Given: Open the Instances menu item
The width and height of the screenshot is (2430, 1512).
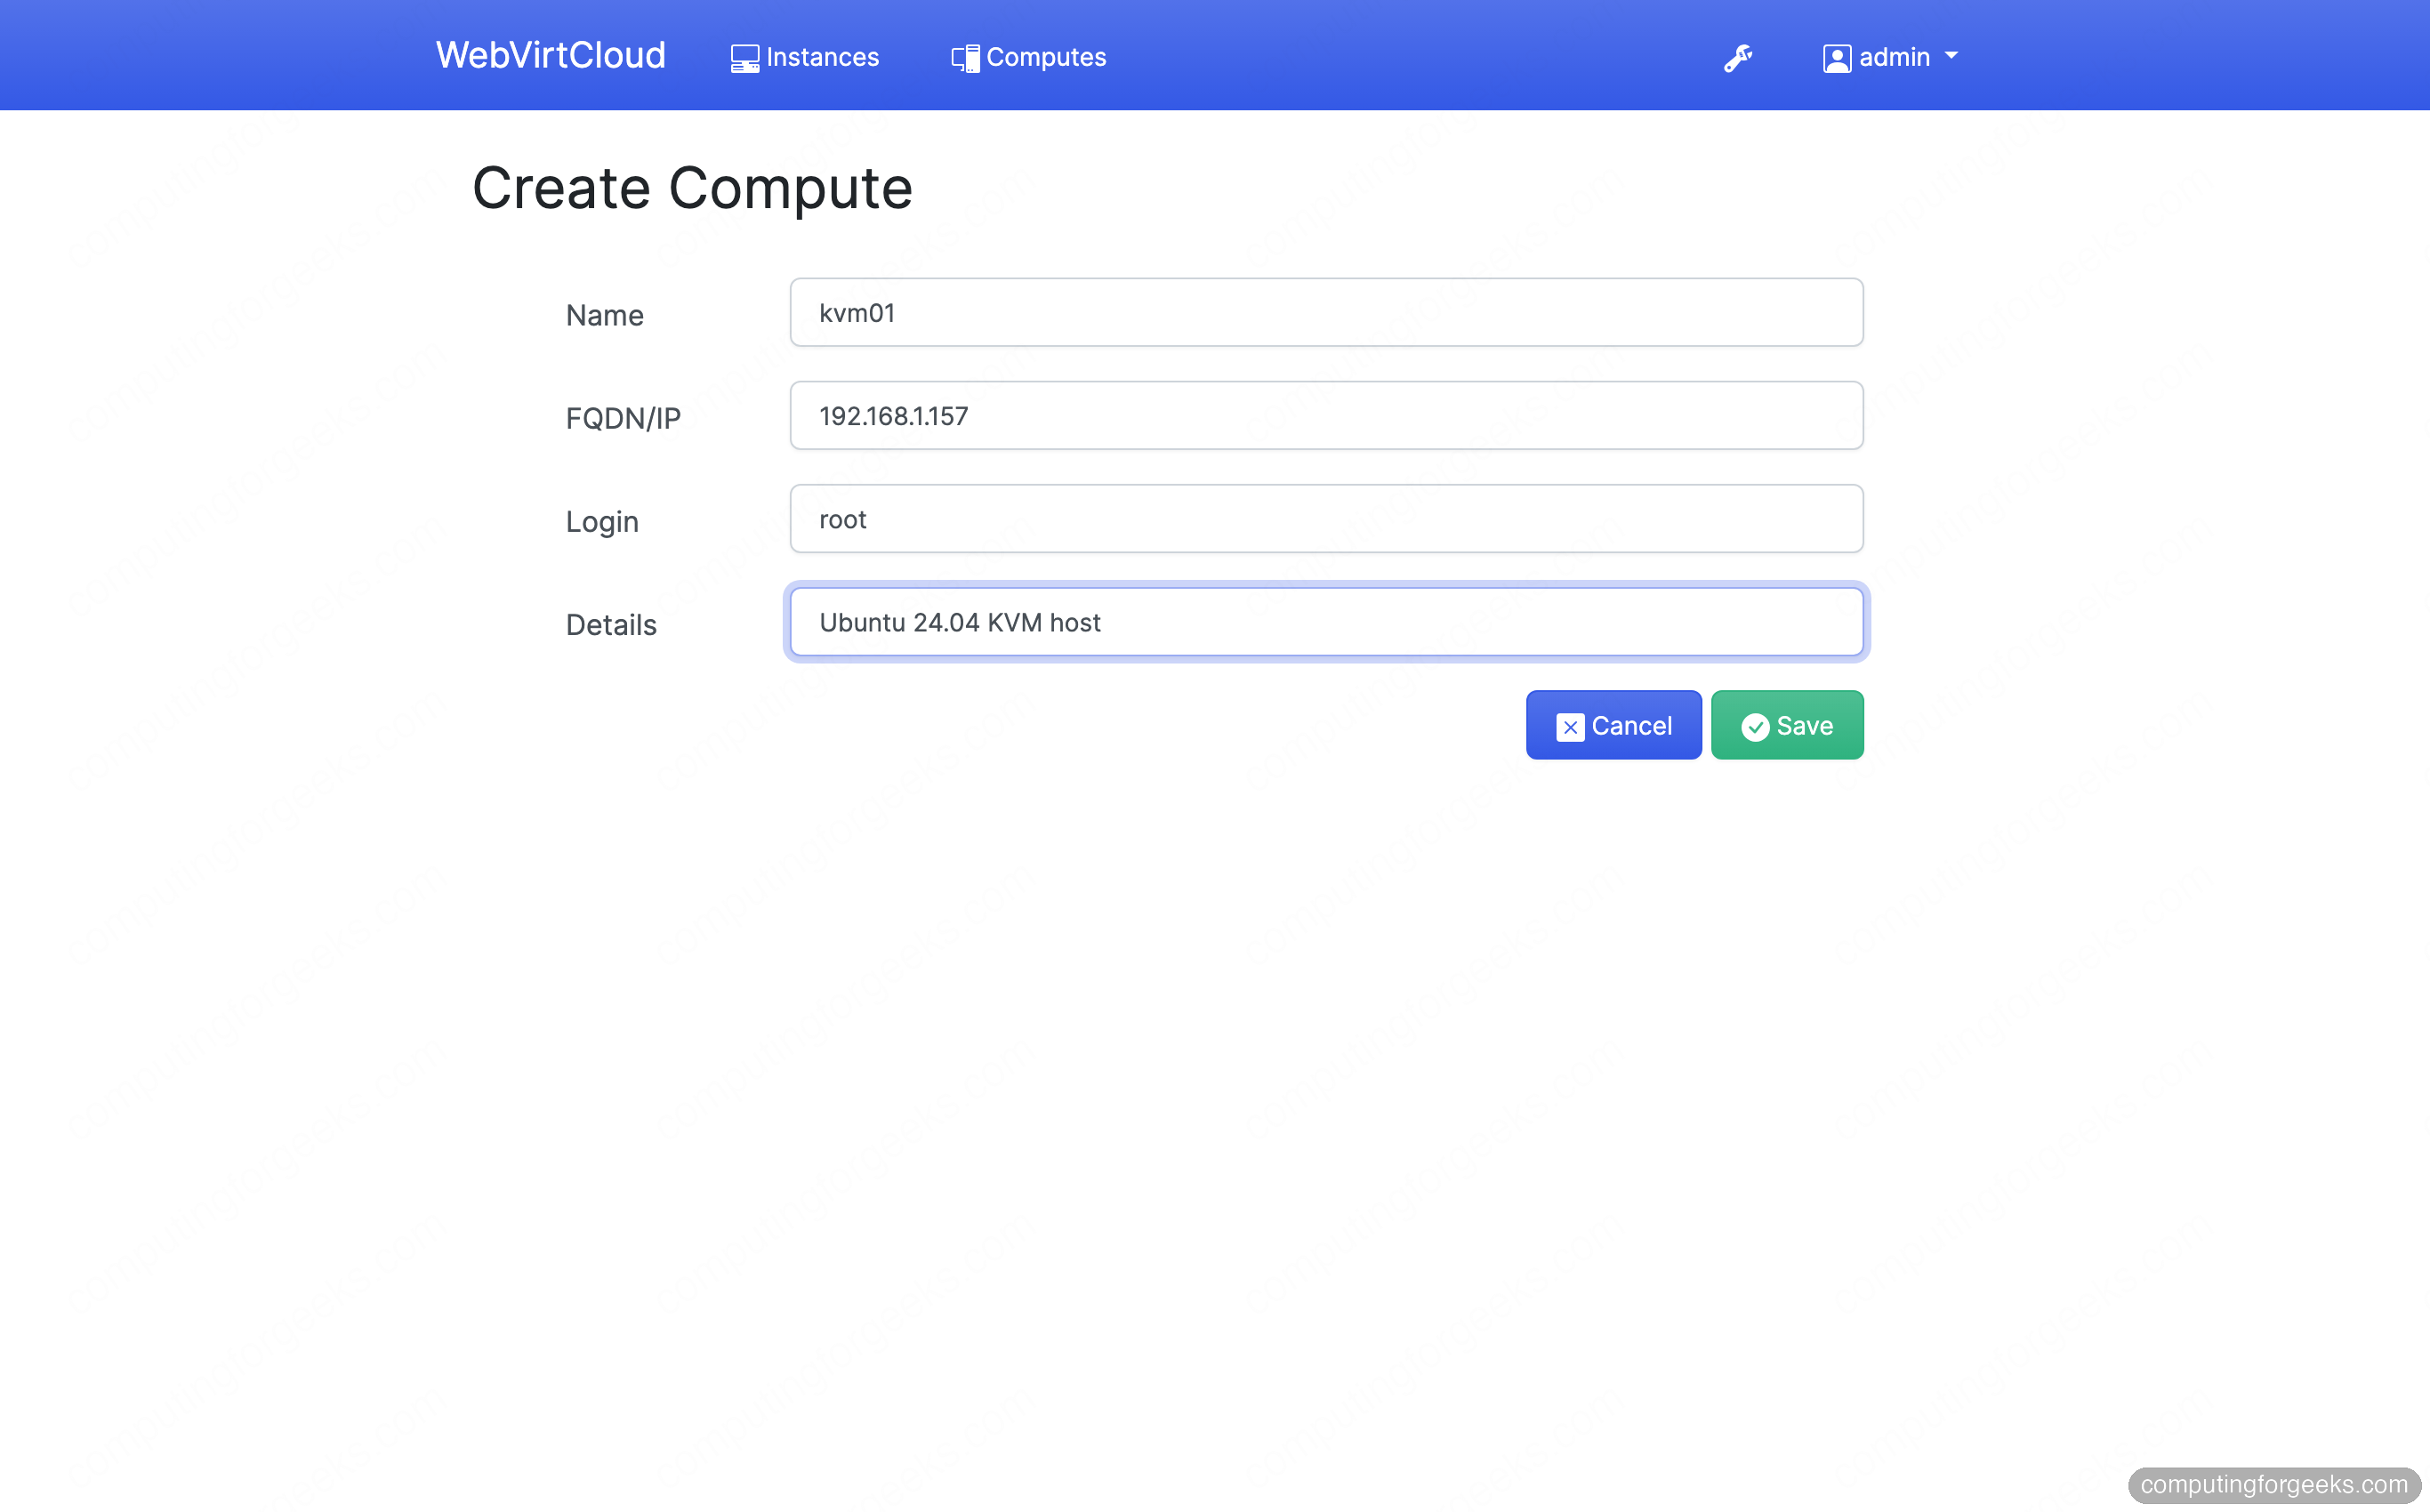Looking at the screenshot, I should click(x=805, y=57).
